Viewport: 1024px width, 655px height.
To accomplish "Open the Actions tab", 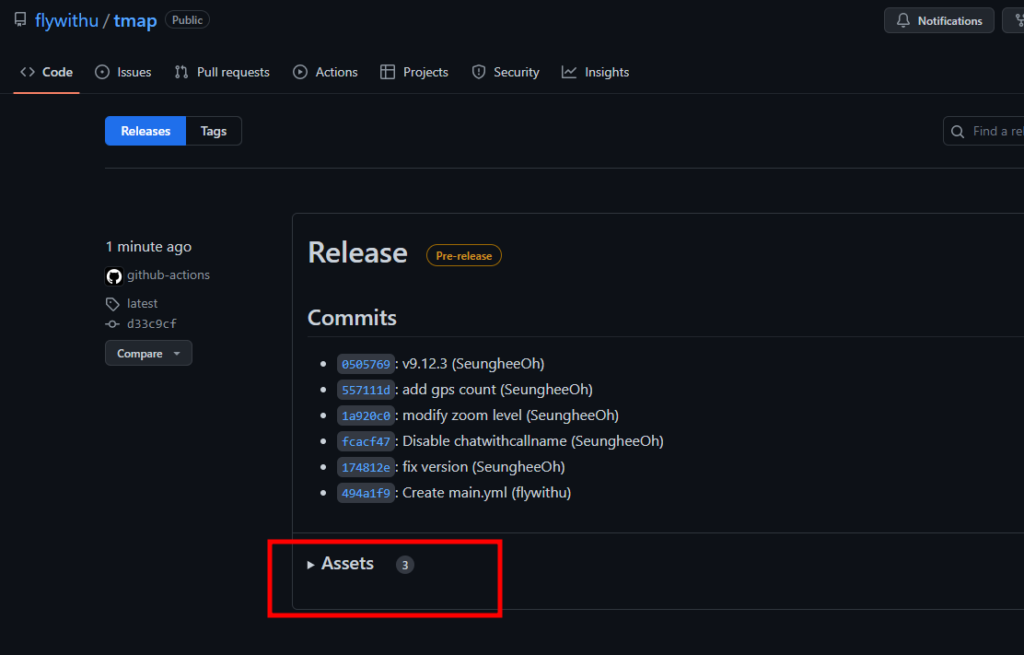I will click(x=325, y=72).
